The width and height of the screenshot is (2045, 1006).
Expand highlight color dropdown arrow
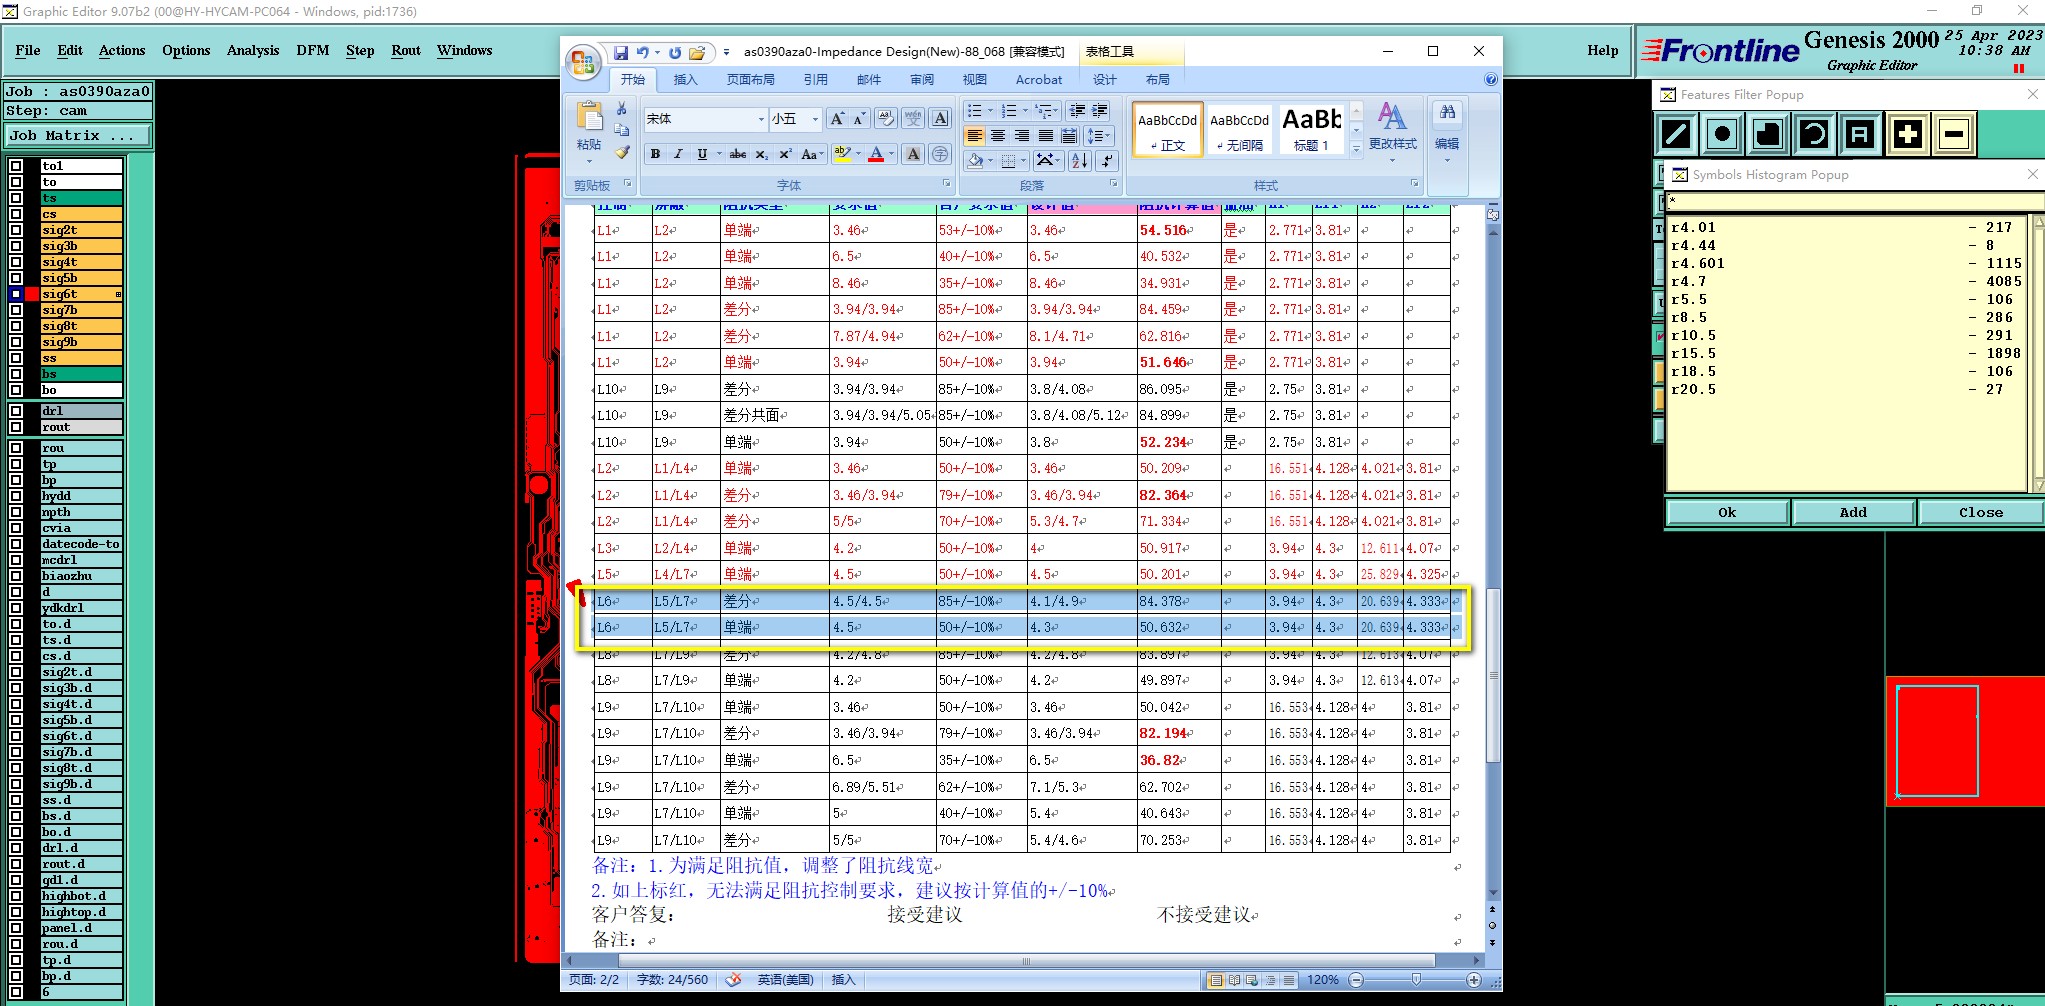pos(858,154)
